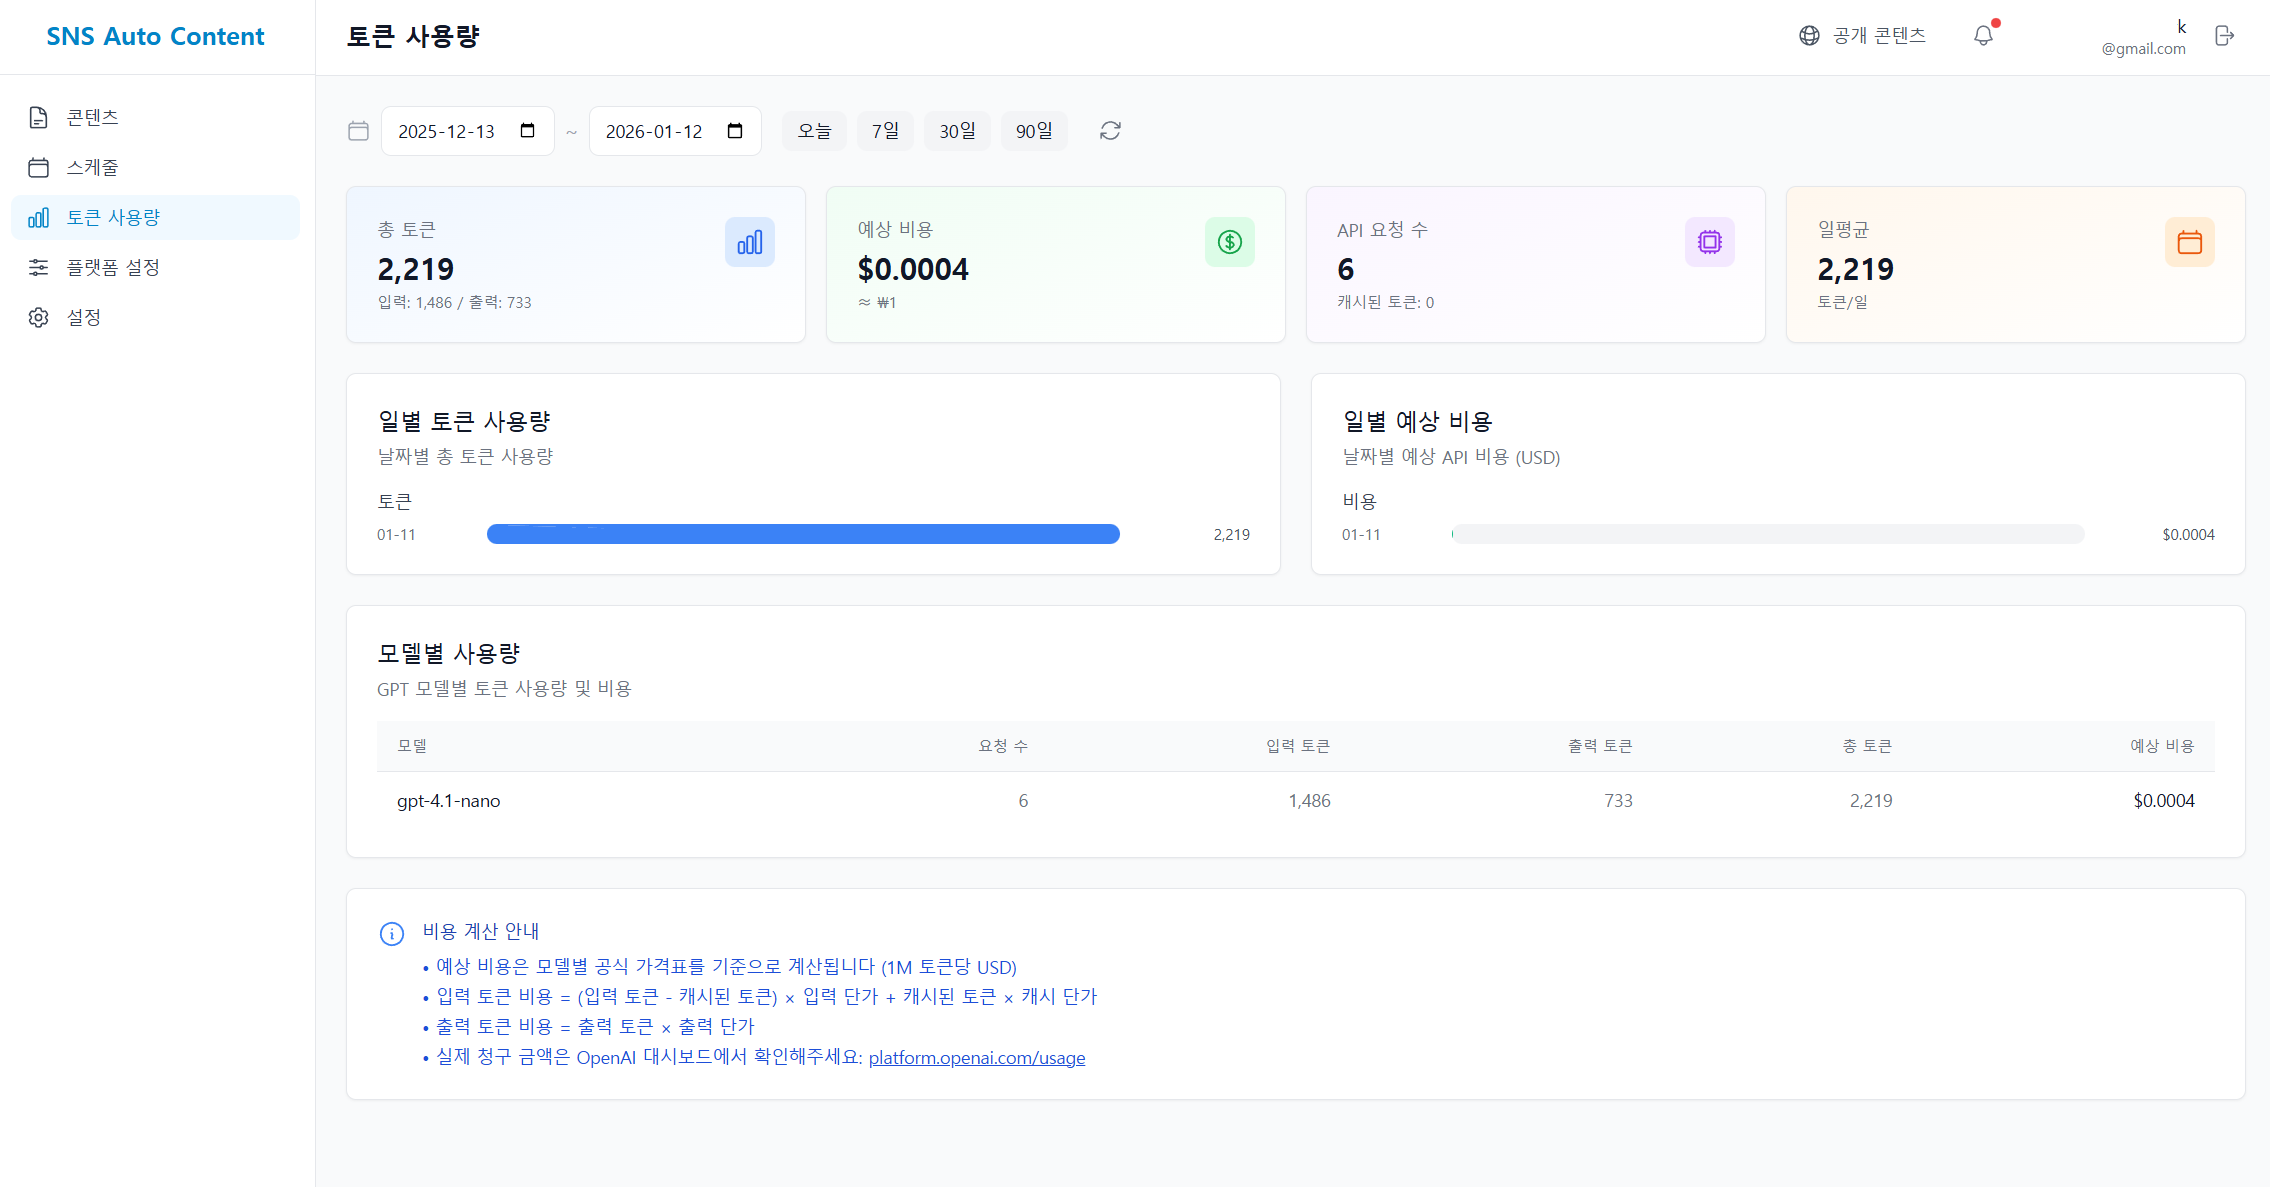The height and width of the screenshot is (1187, 2270).
Task: Choose the 90일 date range
Action: (1034, 131)
